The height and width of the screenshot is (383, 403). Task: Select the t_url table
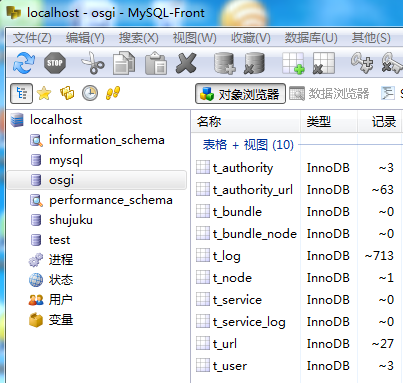pyautogui.click(x=225, y=344)
